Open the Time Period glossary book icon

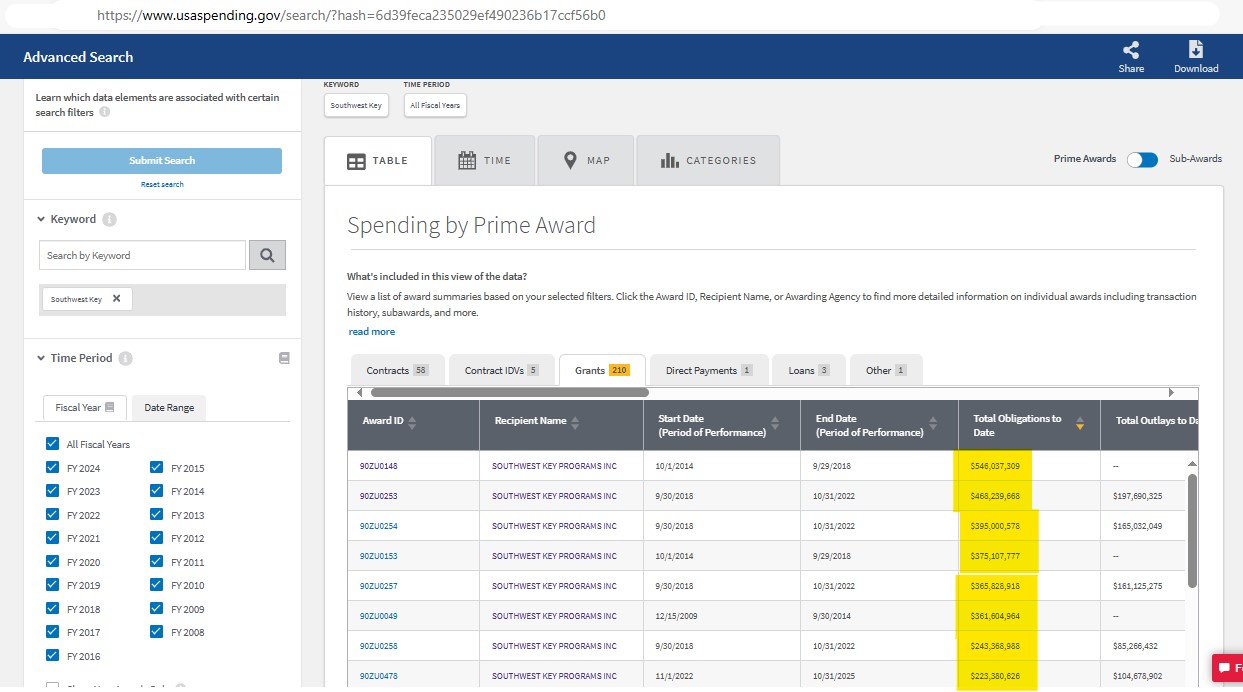[x=284, y=358]
